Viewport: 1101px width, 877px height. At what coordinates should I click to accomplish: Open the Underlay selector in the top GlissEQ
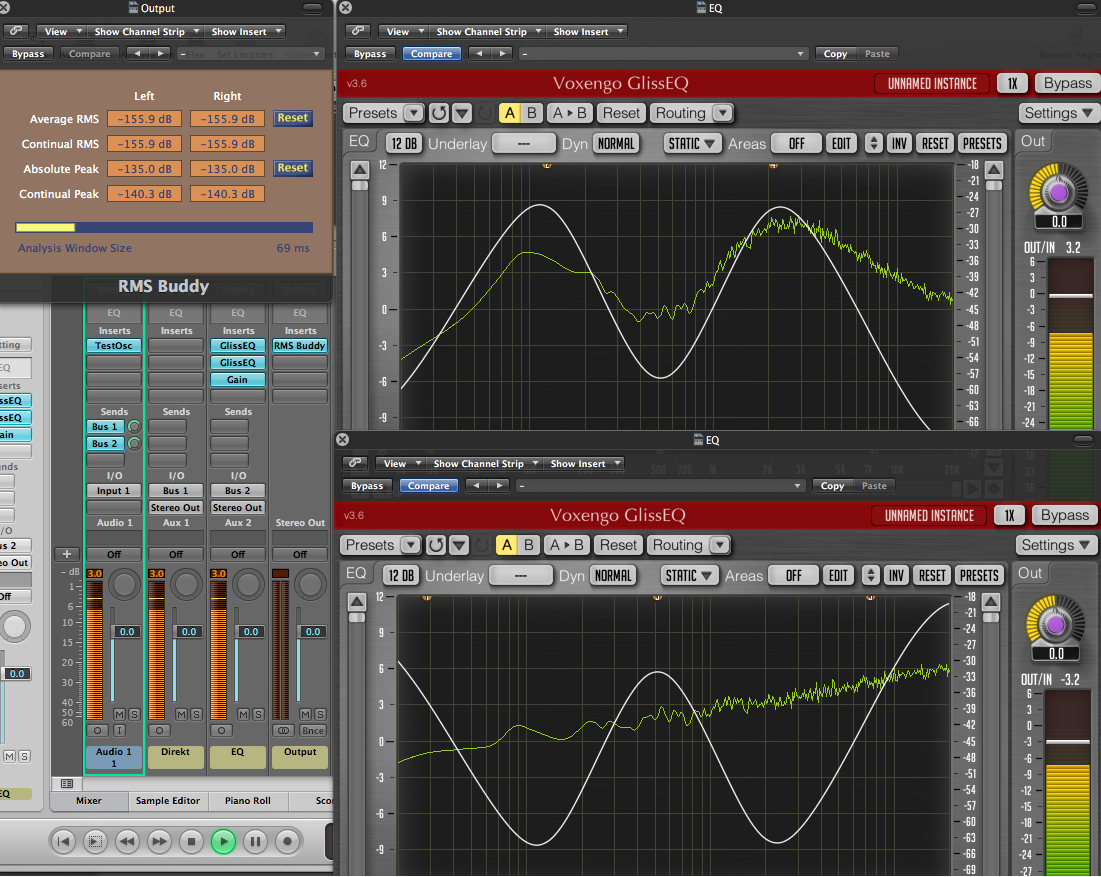pyautogui.click(x=524, y=143)
